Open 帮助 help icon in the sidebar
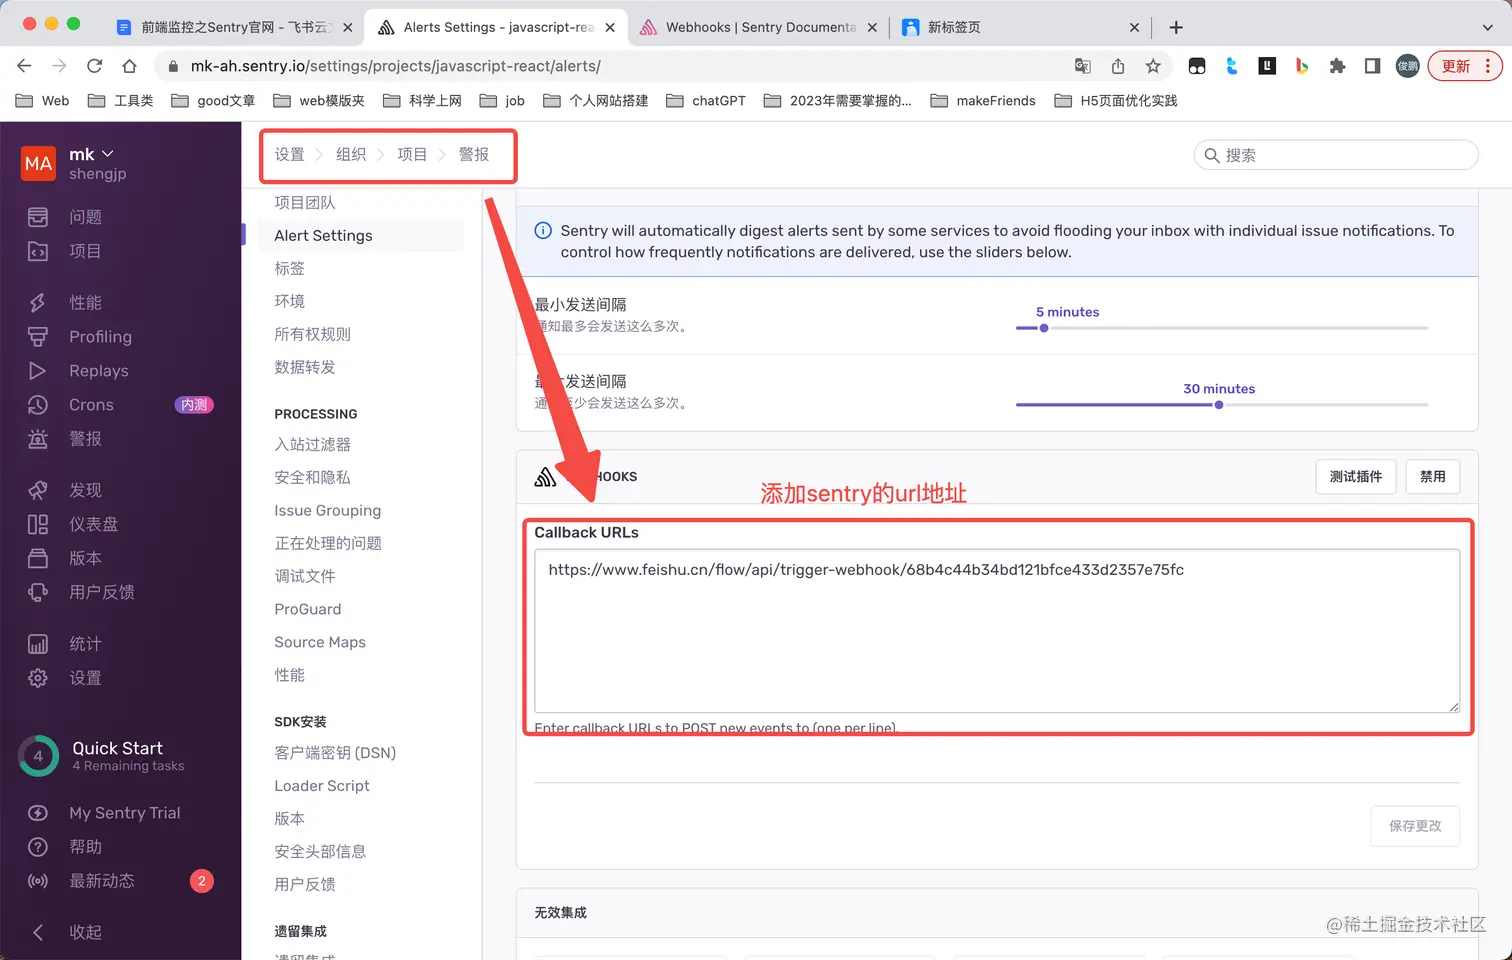This screenshot has width=1512, height=960. point(38,847)
